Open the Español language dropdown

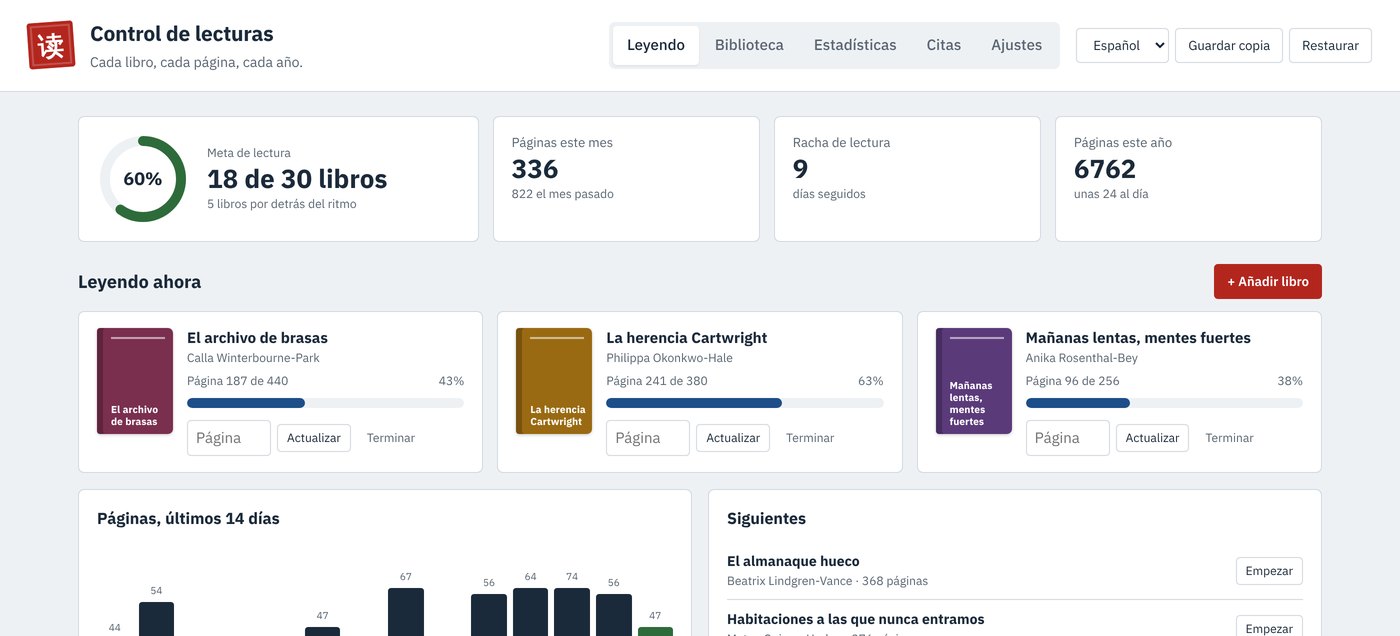click(1122, 45)
